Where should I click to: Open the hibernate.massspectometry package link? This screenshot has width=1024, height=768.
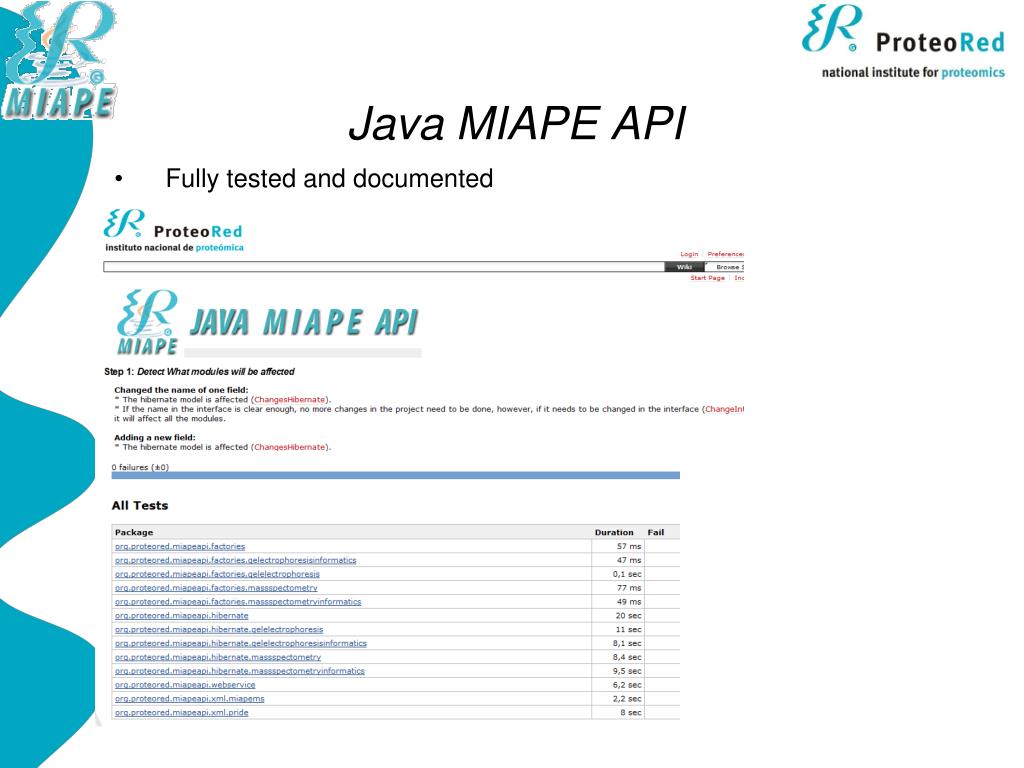218,657
